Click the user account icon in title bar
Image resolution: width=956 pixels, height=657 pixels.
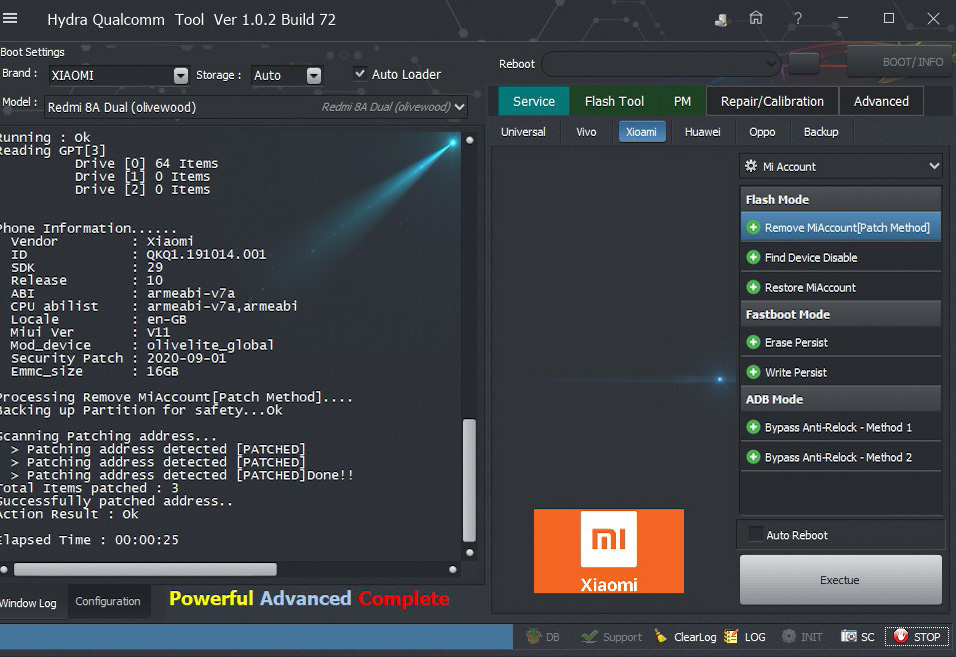pyautogui.click(x=721, y=19)
